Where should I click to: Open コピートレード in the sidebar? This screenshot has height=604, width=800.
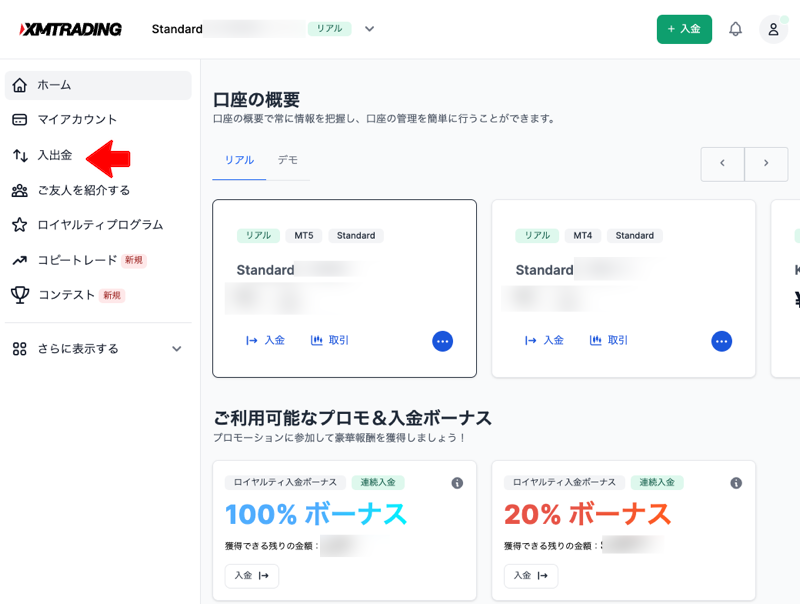point(98,260)
